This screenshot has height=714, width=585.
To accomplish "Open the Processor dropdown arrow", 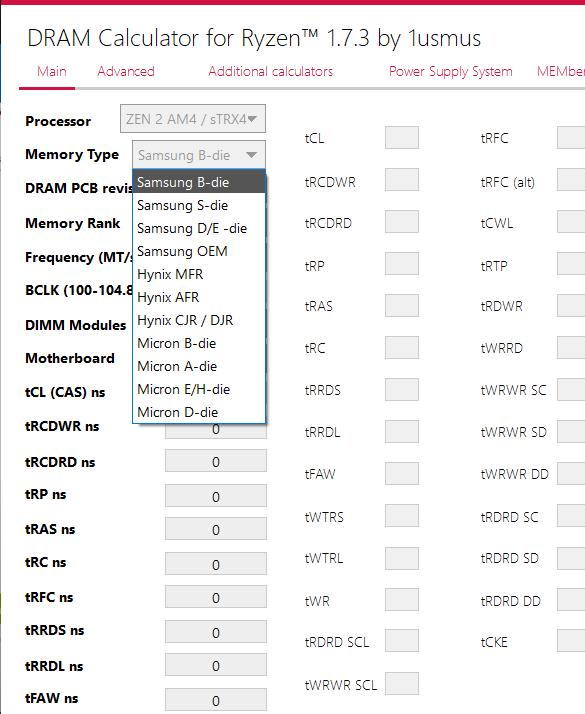I will tap(252, 119).
